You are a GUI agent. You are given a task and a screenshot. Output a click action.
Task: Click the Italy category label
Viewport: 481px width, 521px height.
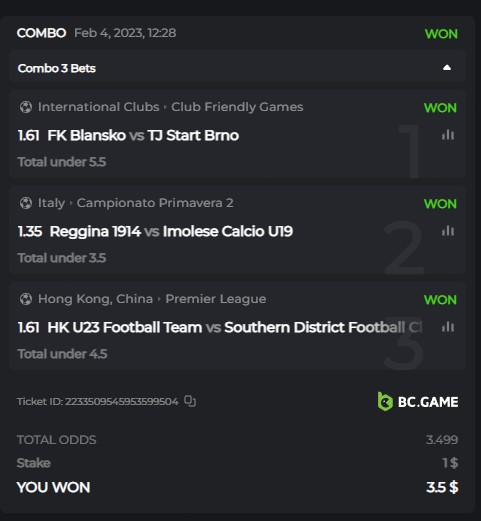(51, 203)
